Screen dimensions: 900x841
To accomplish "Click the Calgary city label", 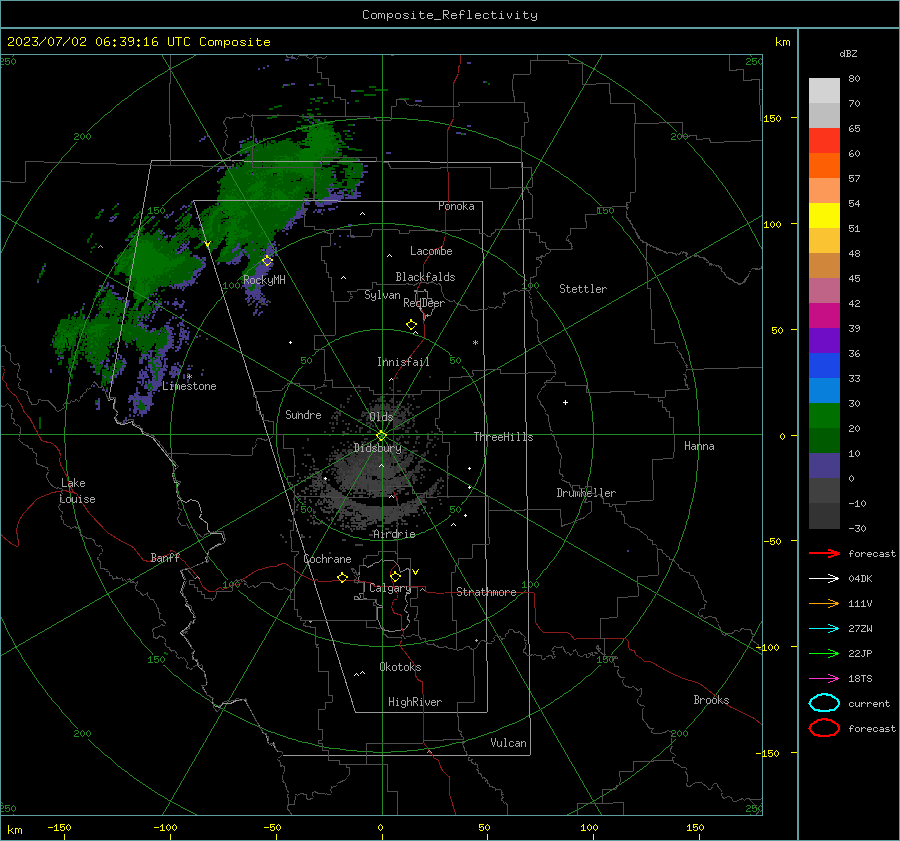I will click(x=390, y=588).
